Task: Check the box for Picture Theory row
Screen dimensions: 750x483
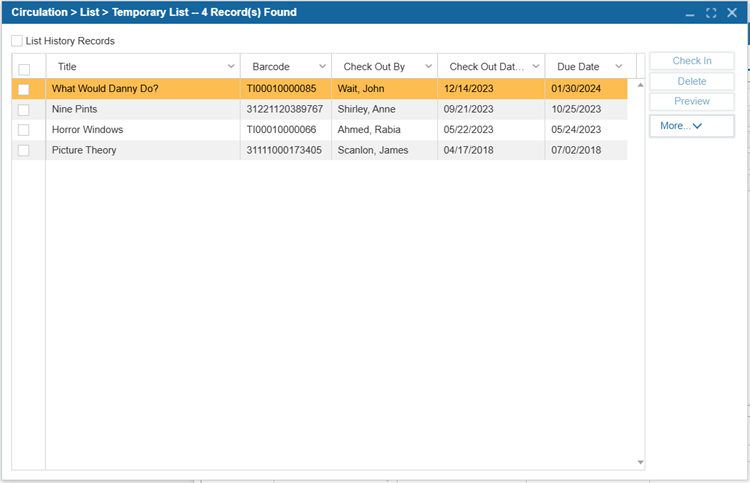Action: (23, 150)
